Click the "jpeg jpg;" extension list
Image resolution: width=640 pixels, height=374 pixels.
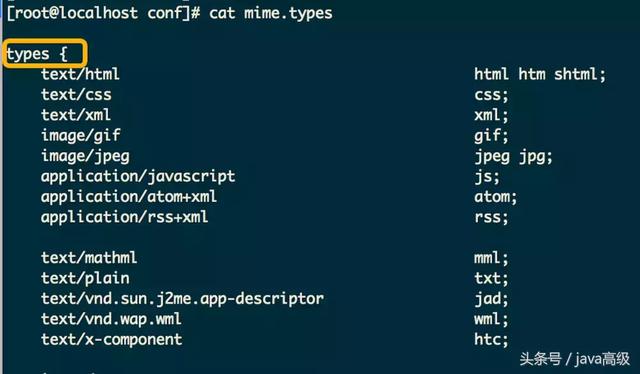tap(513, 156)
